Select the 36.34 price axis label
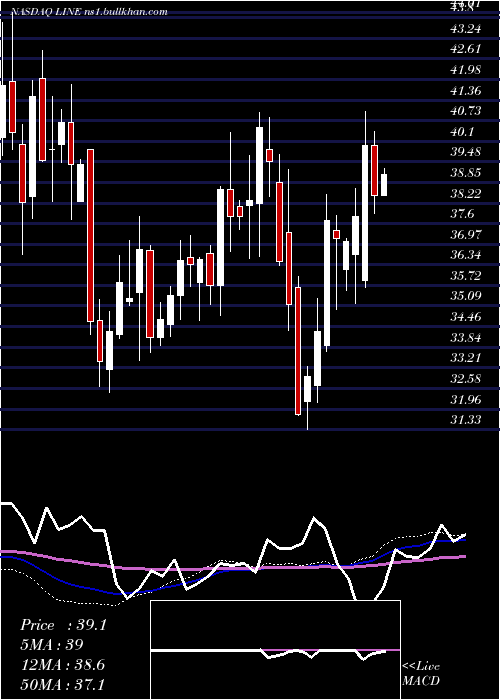The height and width of the screenshot is (700, 500). pyautogui.click(x=466, y=255)
